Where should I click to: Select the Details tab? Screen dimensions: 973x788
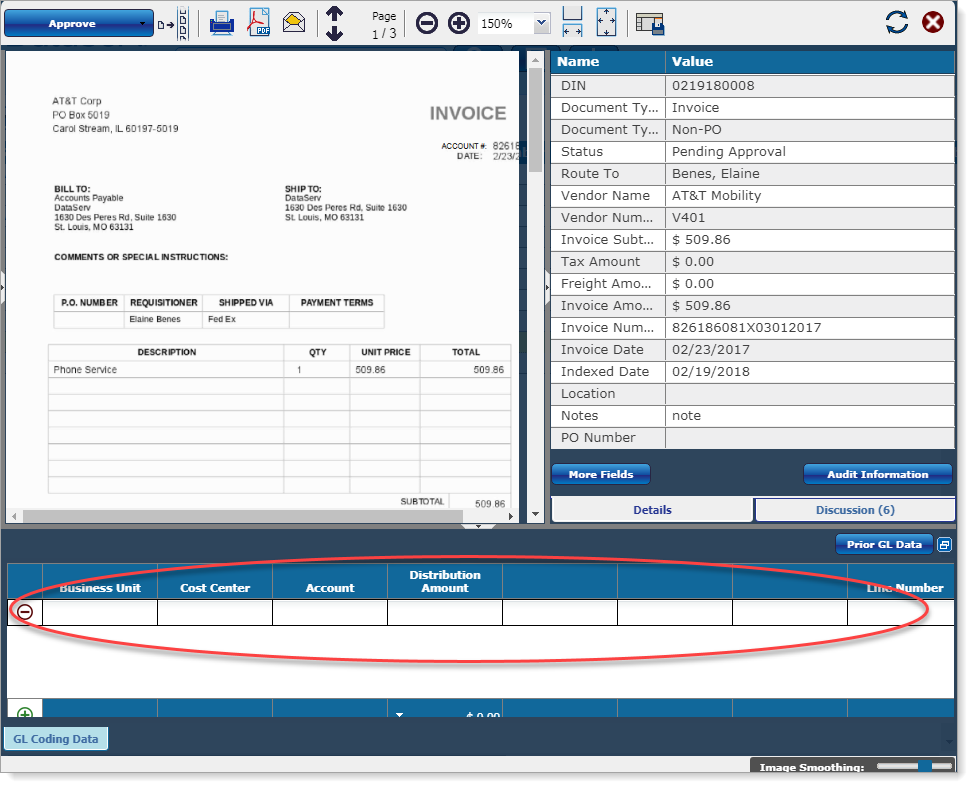tap(651, 510)
